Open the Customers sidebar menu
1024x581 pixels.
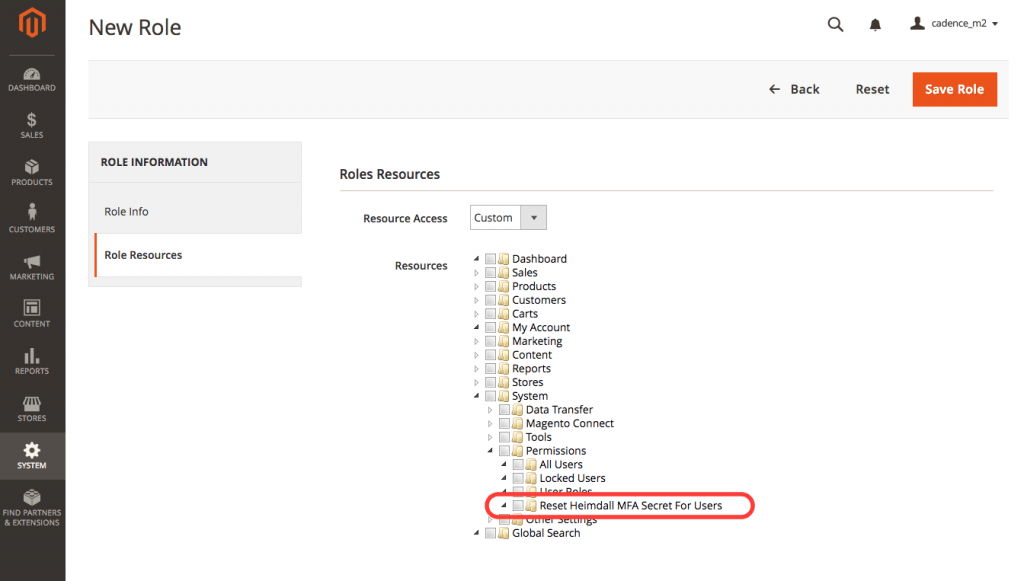click(x=32, y=220)
